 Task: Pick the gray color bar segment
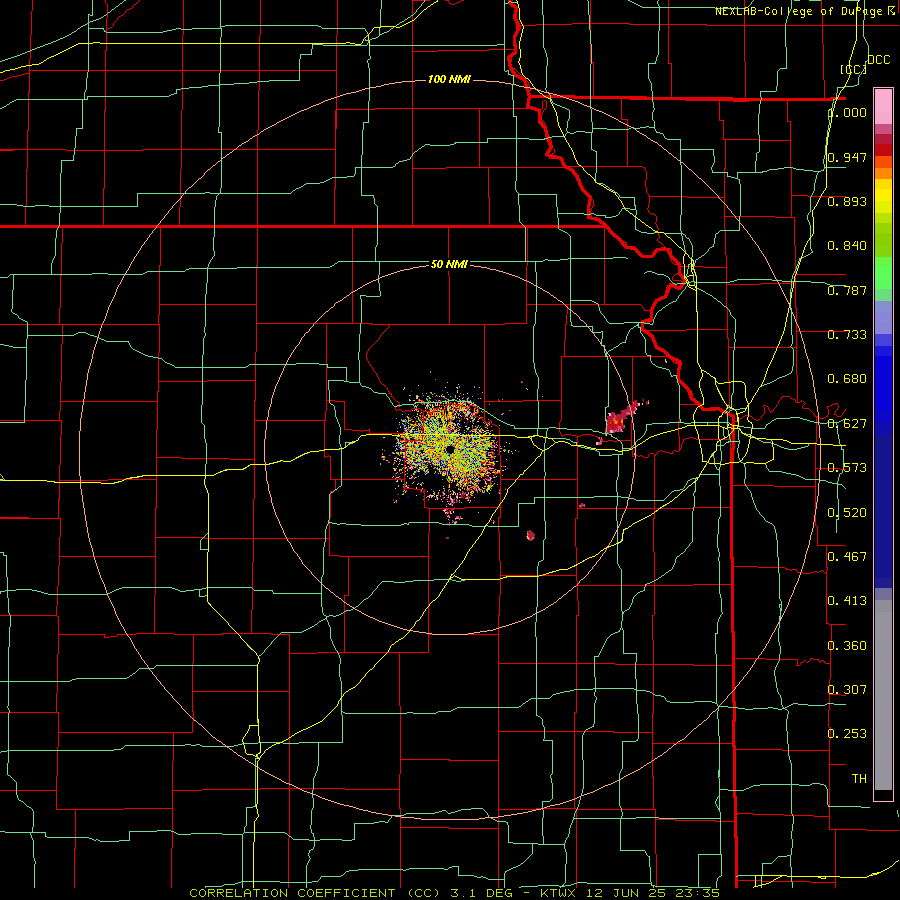883,695
